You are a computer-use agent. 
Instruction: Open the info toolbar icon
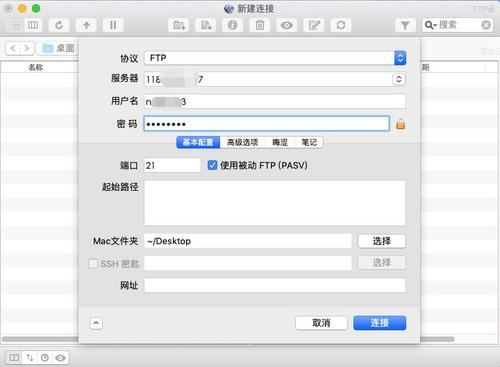pos(233,25)
